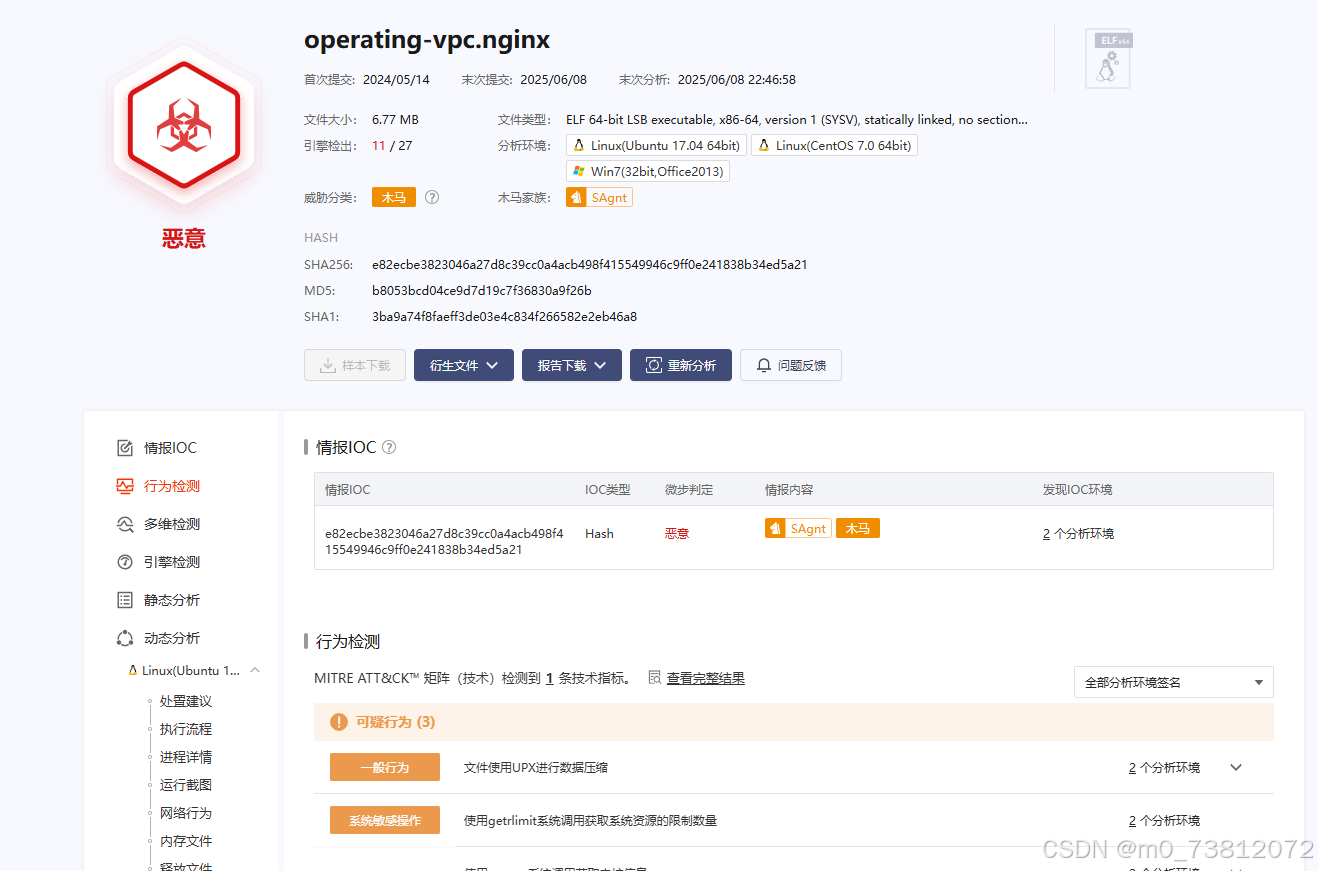Viewport: 1318px width, 871px height.
Task: Click the 系统敏感操作 orange label
Action: [x=385, y=821]
